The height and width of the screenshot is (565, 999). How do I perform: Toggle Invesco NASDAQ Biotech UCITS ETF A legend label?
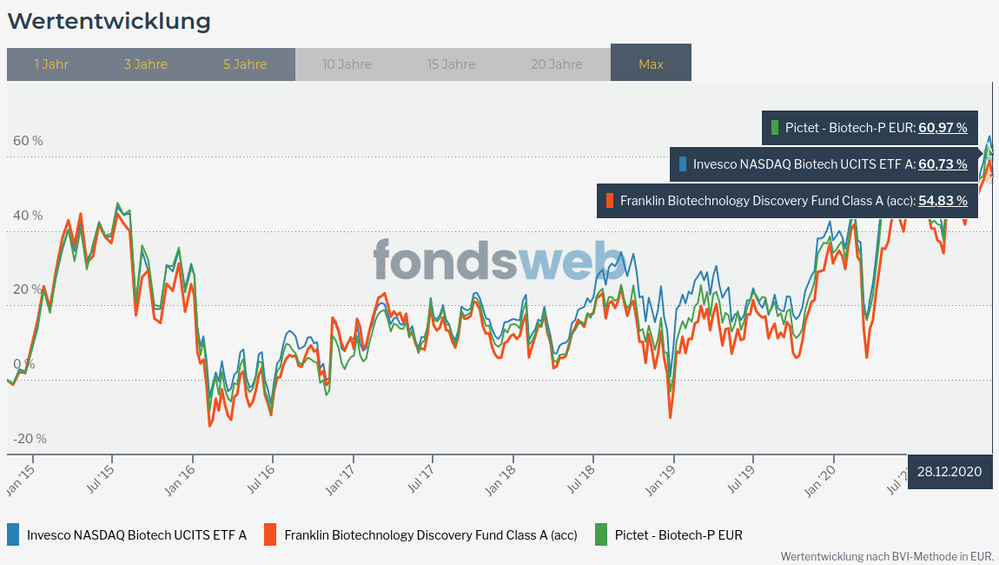137,534
